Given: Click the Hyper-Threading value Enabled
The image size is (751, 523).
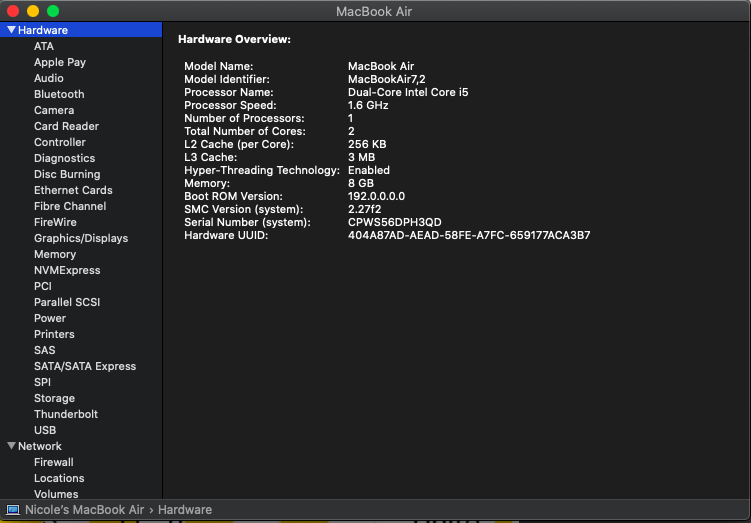Looking at the screenshot, I should coord(369,171).
